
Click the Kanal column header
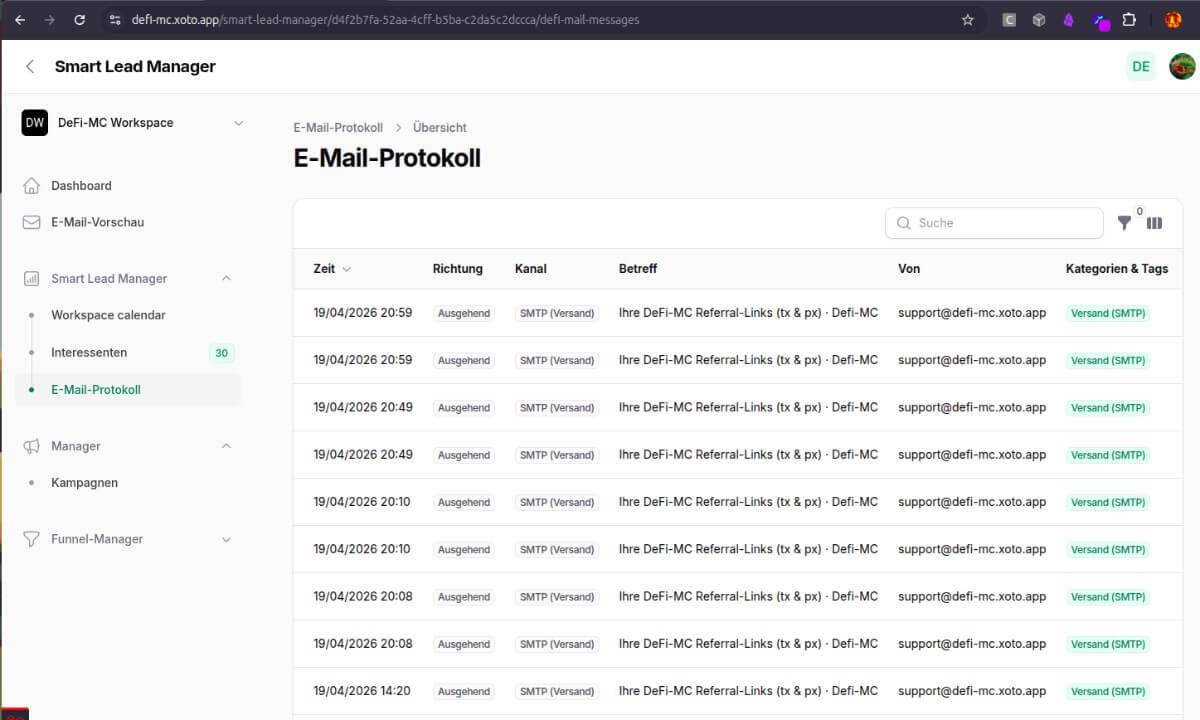click(531, 269)
